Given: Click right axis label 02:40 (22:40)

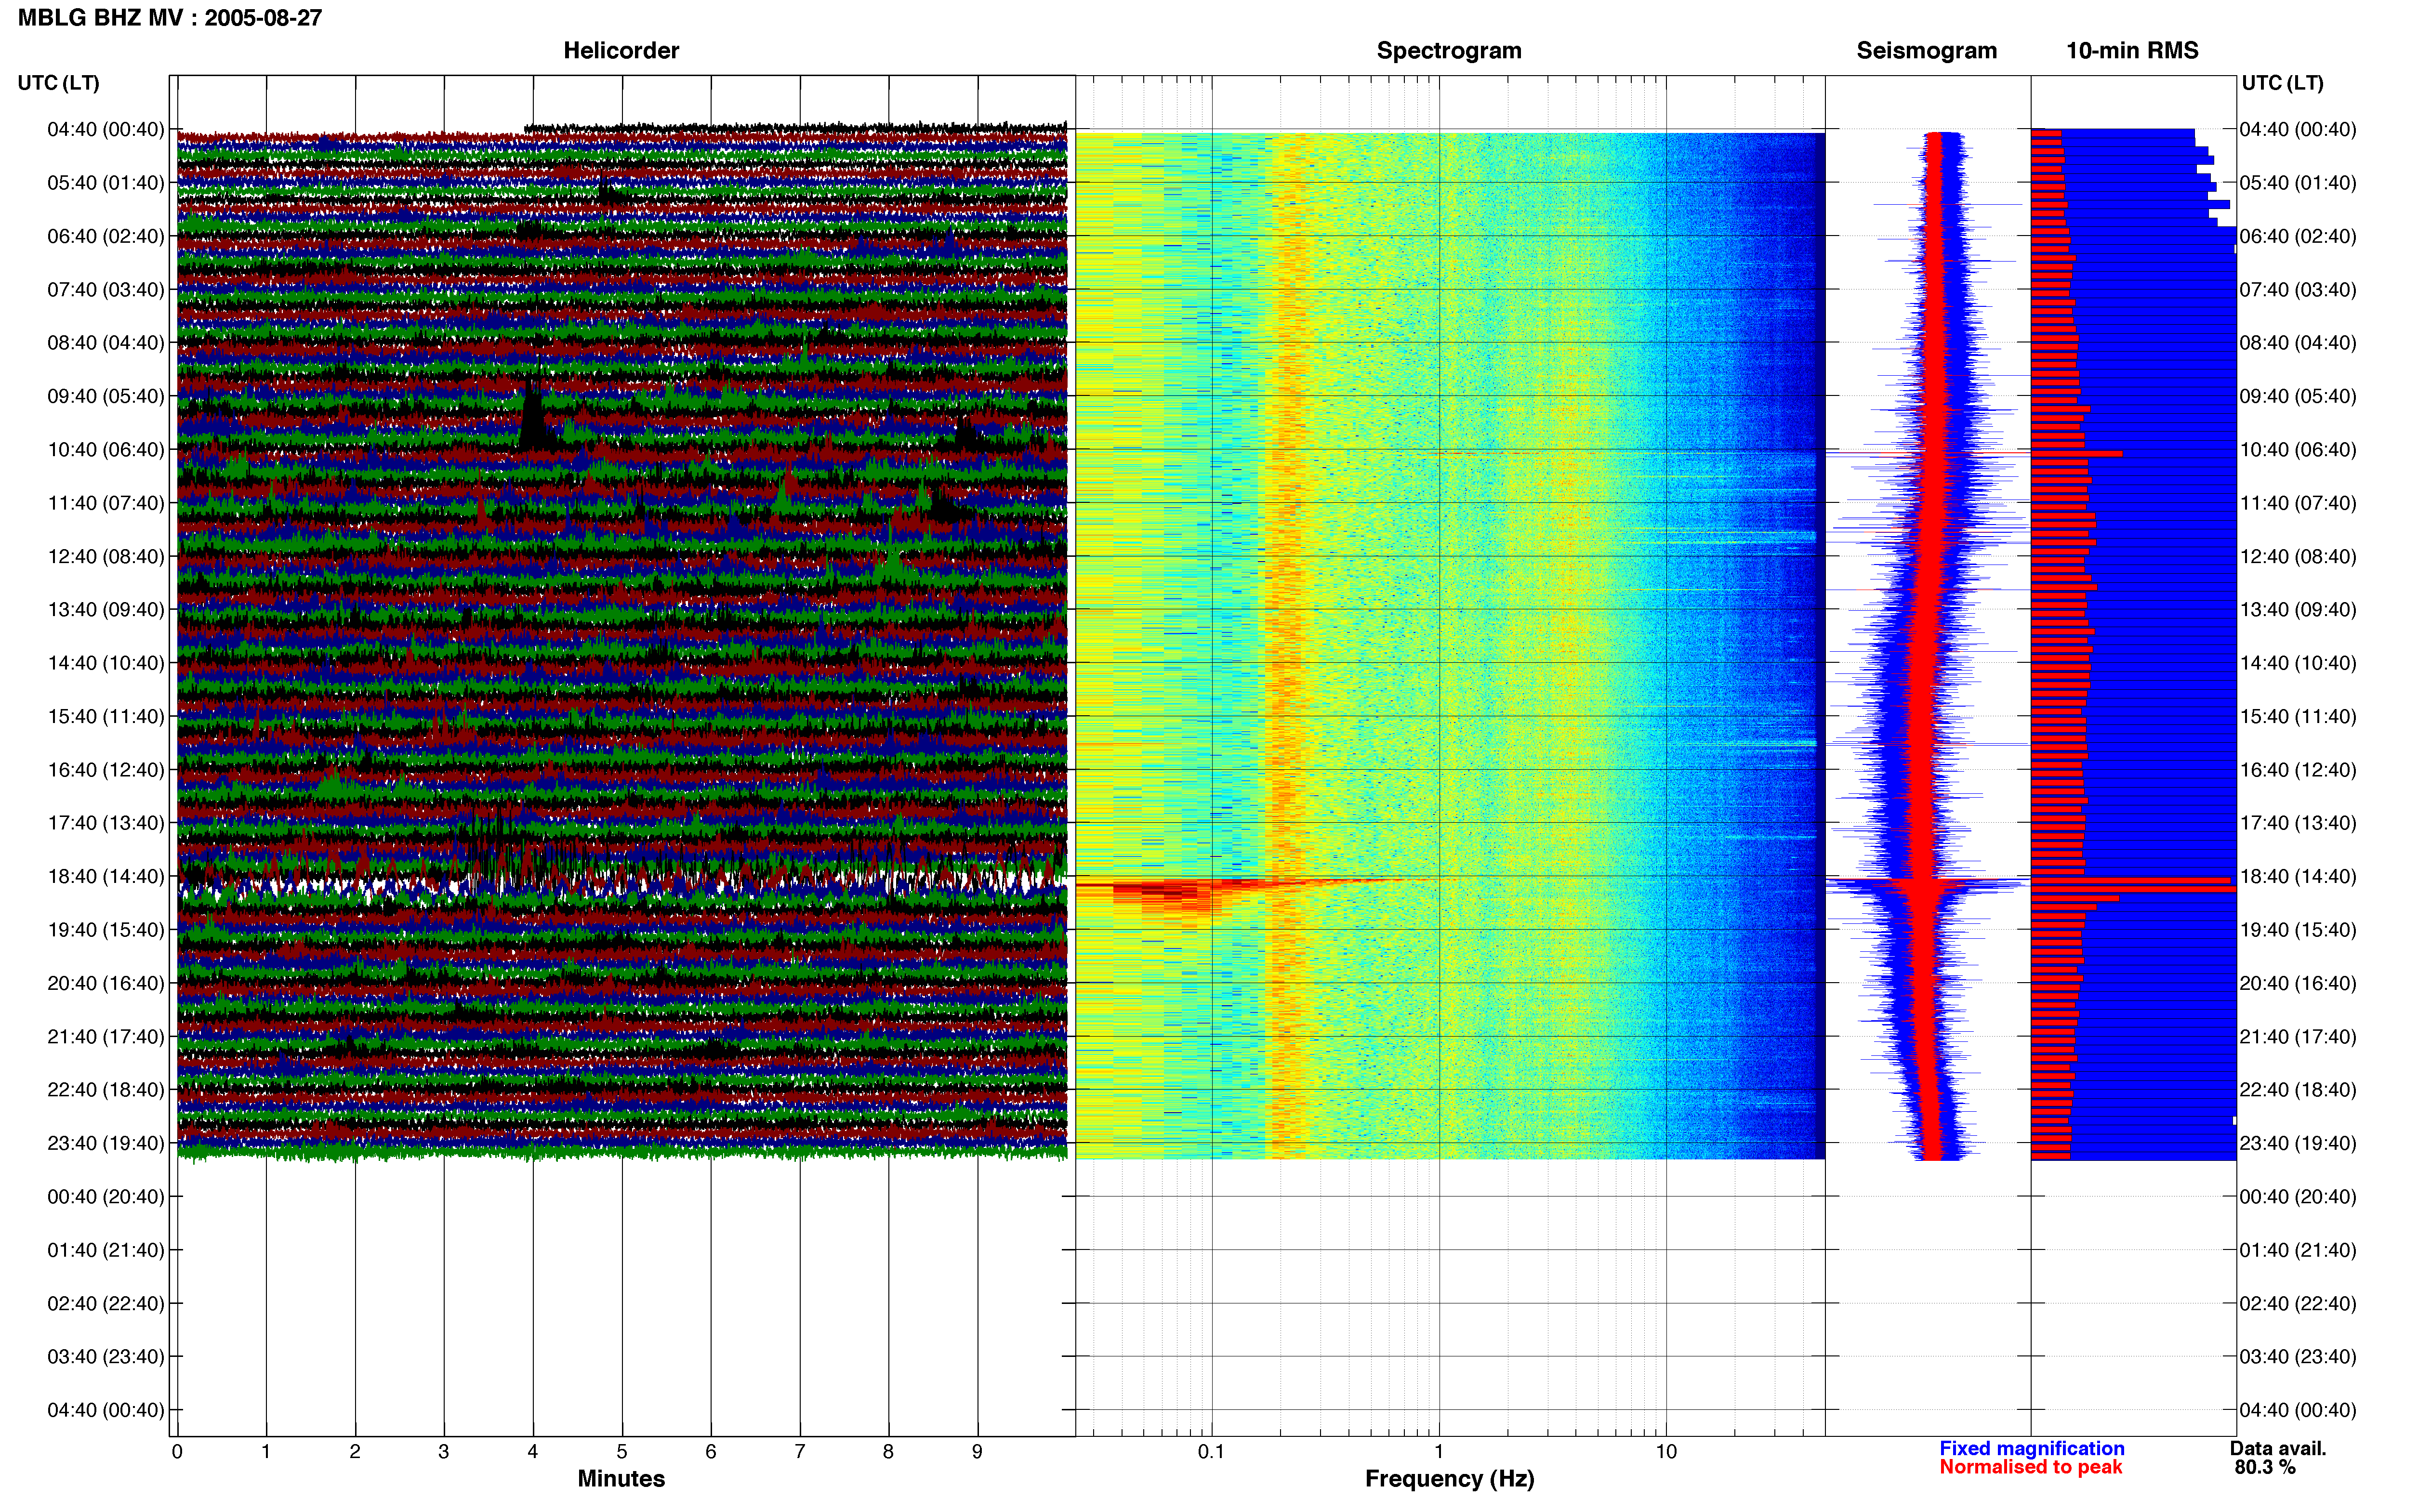Looking at the screenshot, I should click(x=2298, y=1303).
